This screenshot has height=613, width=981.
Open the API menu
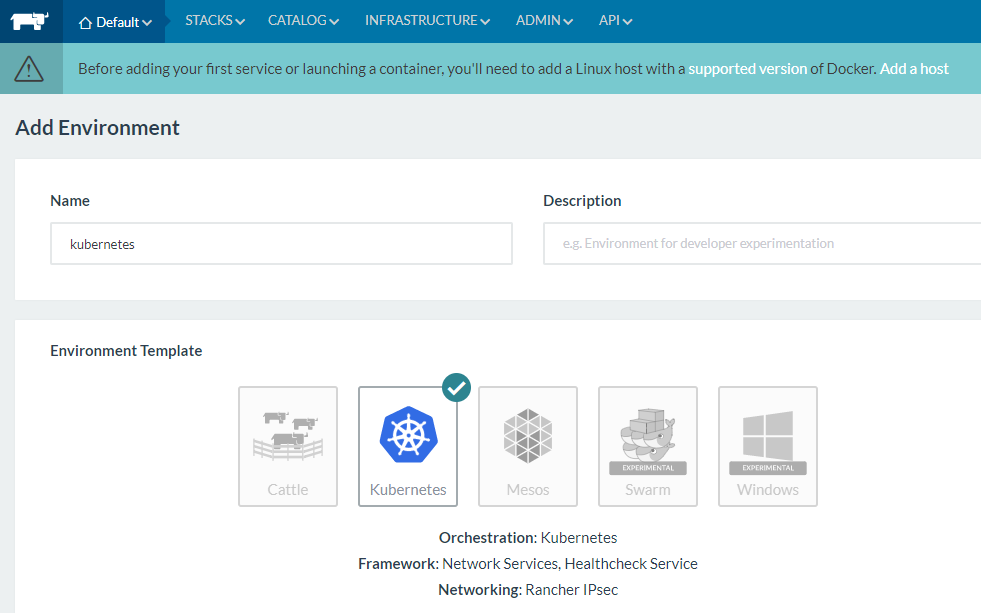tap(615, 21)
